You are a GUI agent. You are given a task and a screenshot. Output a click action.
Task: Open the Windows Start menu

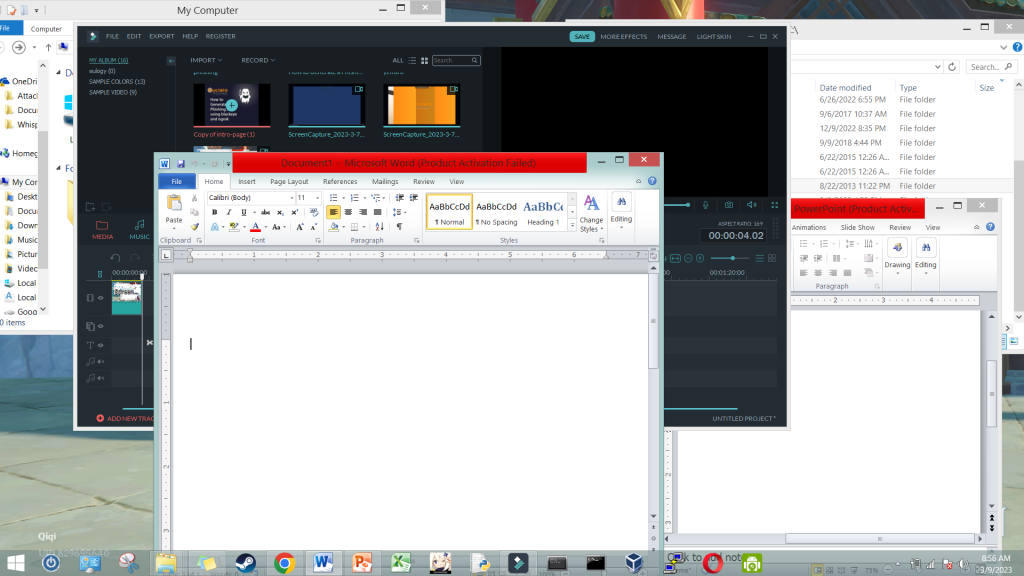[x=14, y=563]
